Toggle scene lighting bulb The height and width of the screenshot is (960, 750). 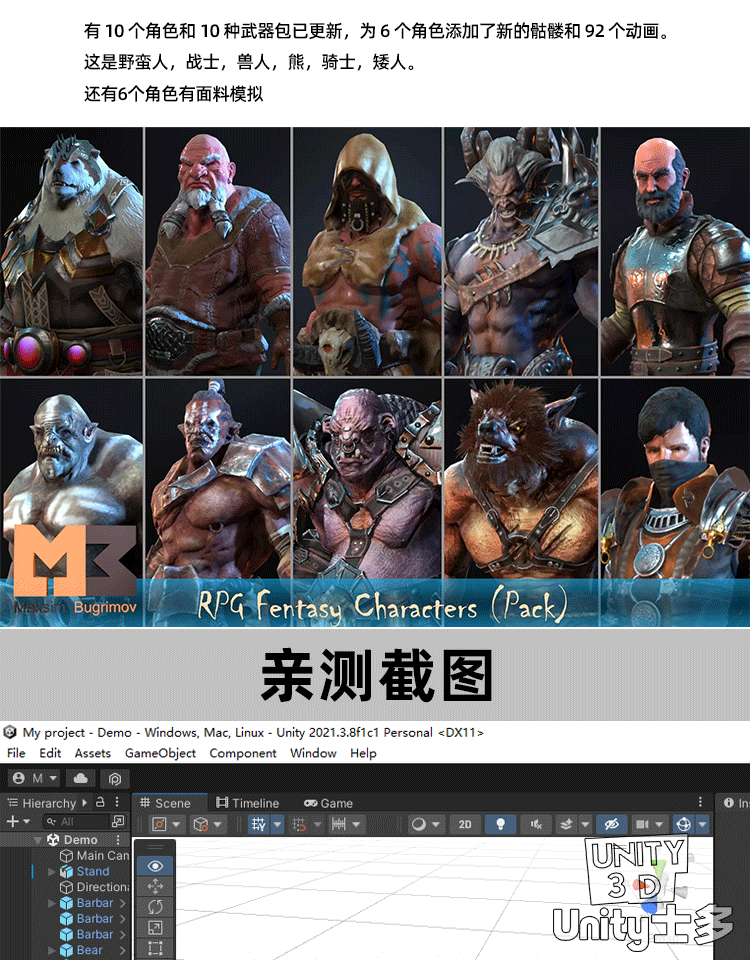pos(500,824)
